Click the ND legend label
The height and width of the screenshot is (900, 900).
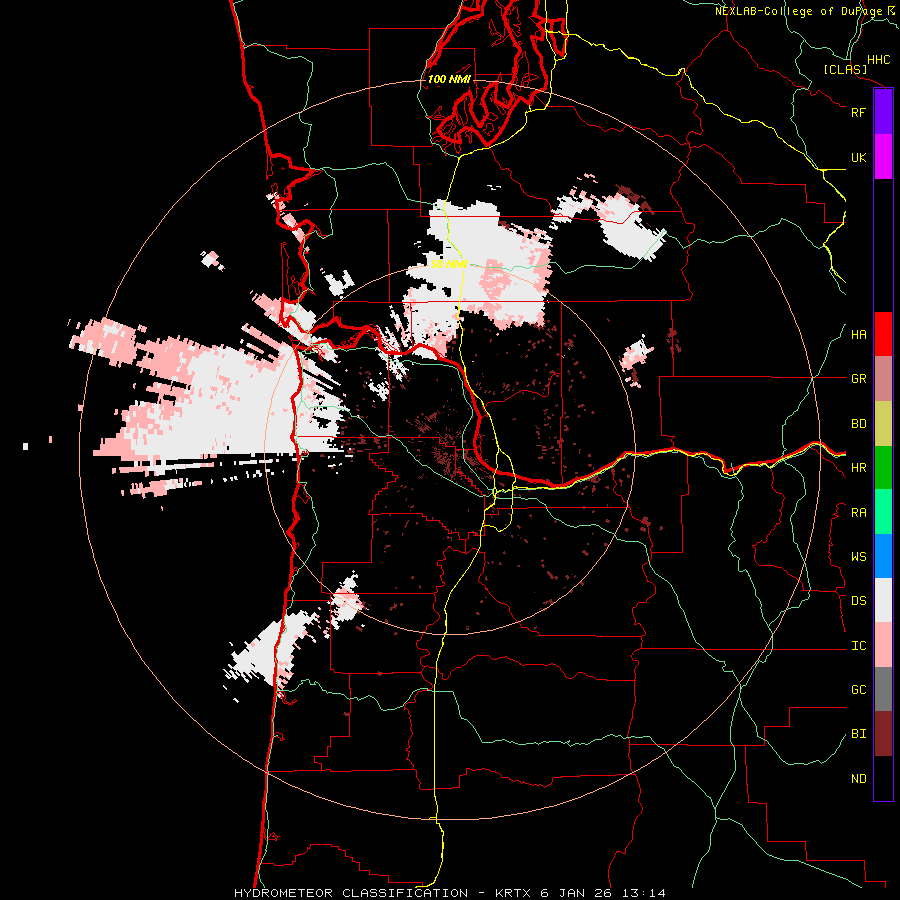click(858, 779)
